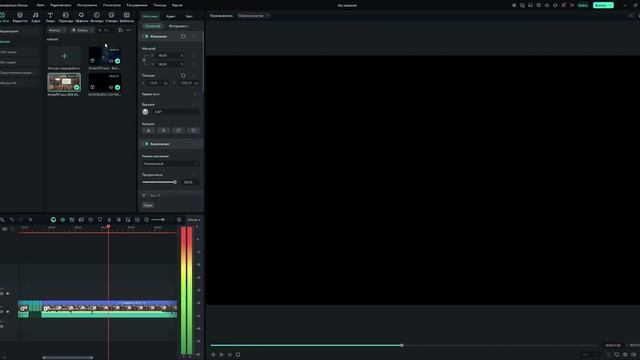Select the selected colorful video thumbnail in media bin

point(64,82)
